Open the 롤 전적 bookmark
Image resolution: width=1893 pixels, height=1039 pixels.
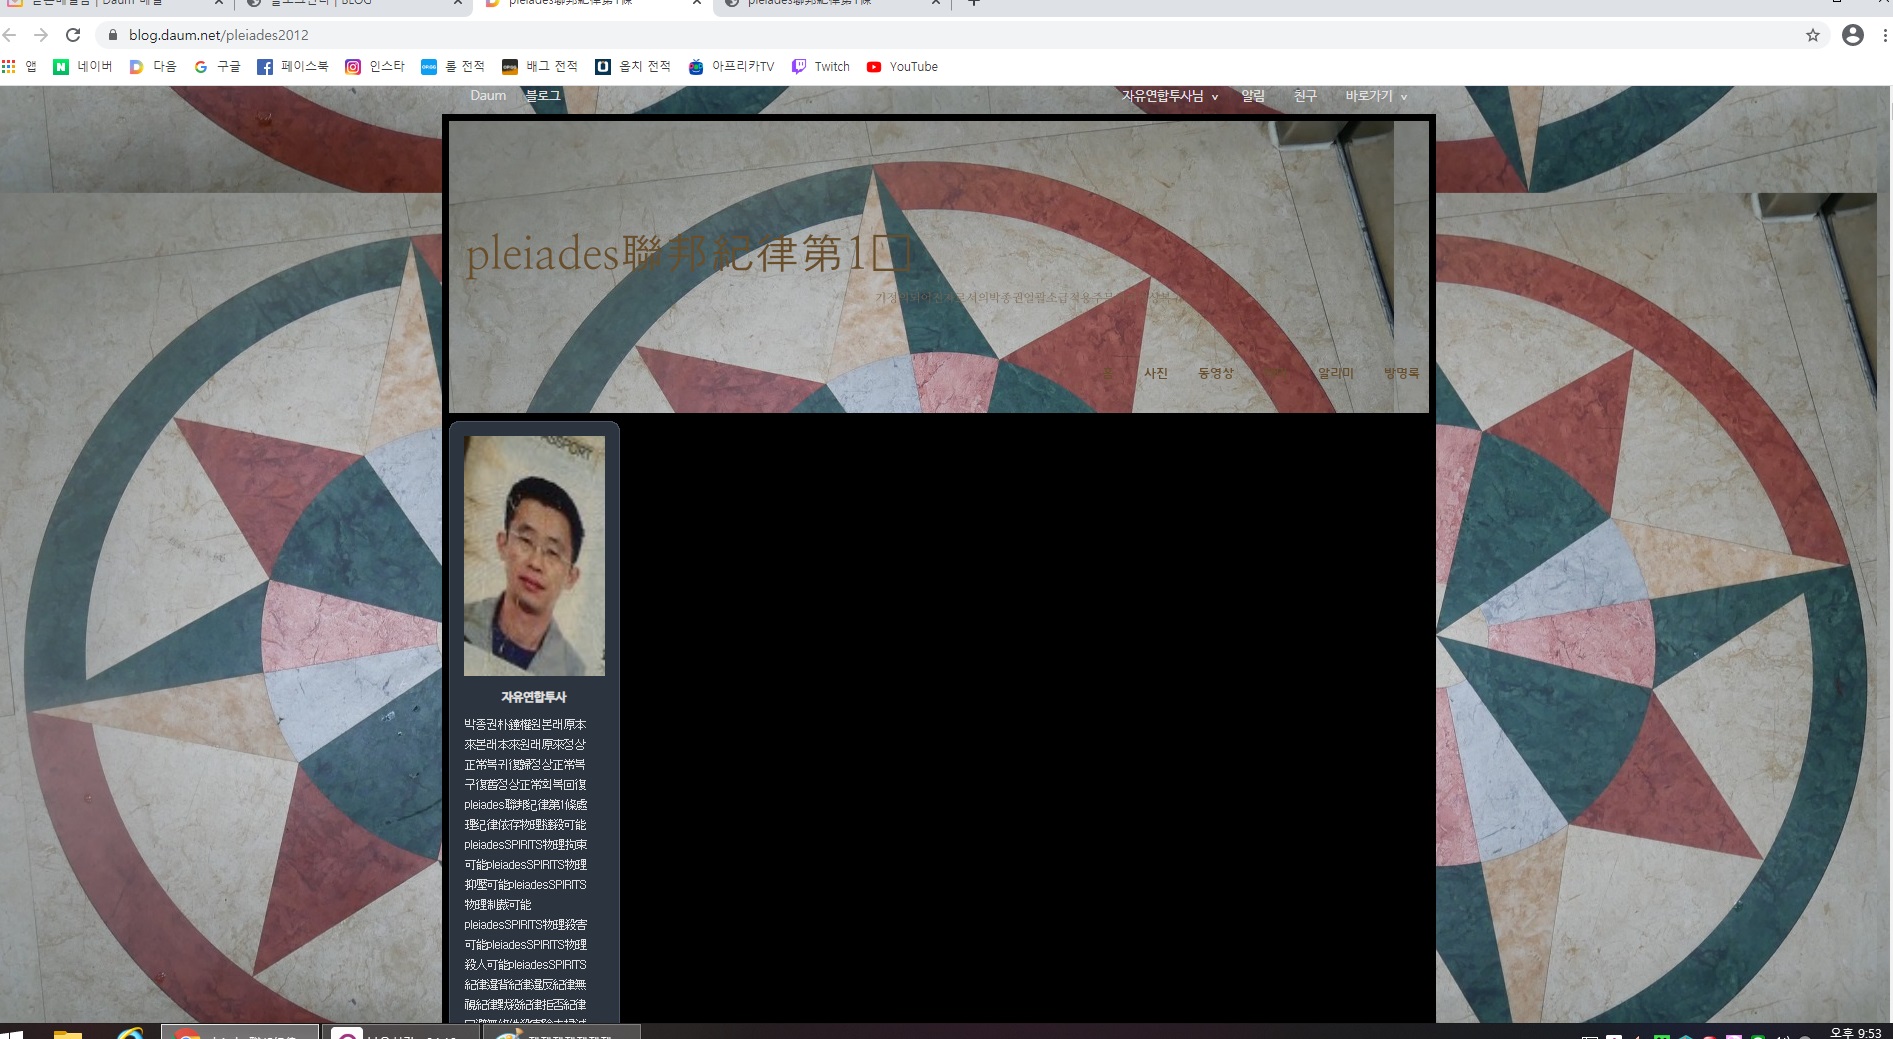453,67
